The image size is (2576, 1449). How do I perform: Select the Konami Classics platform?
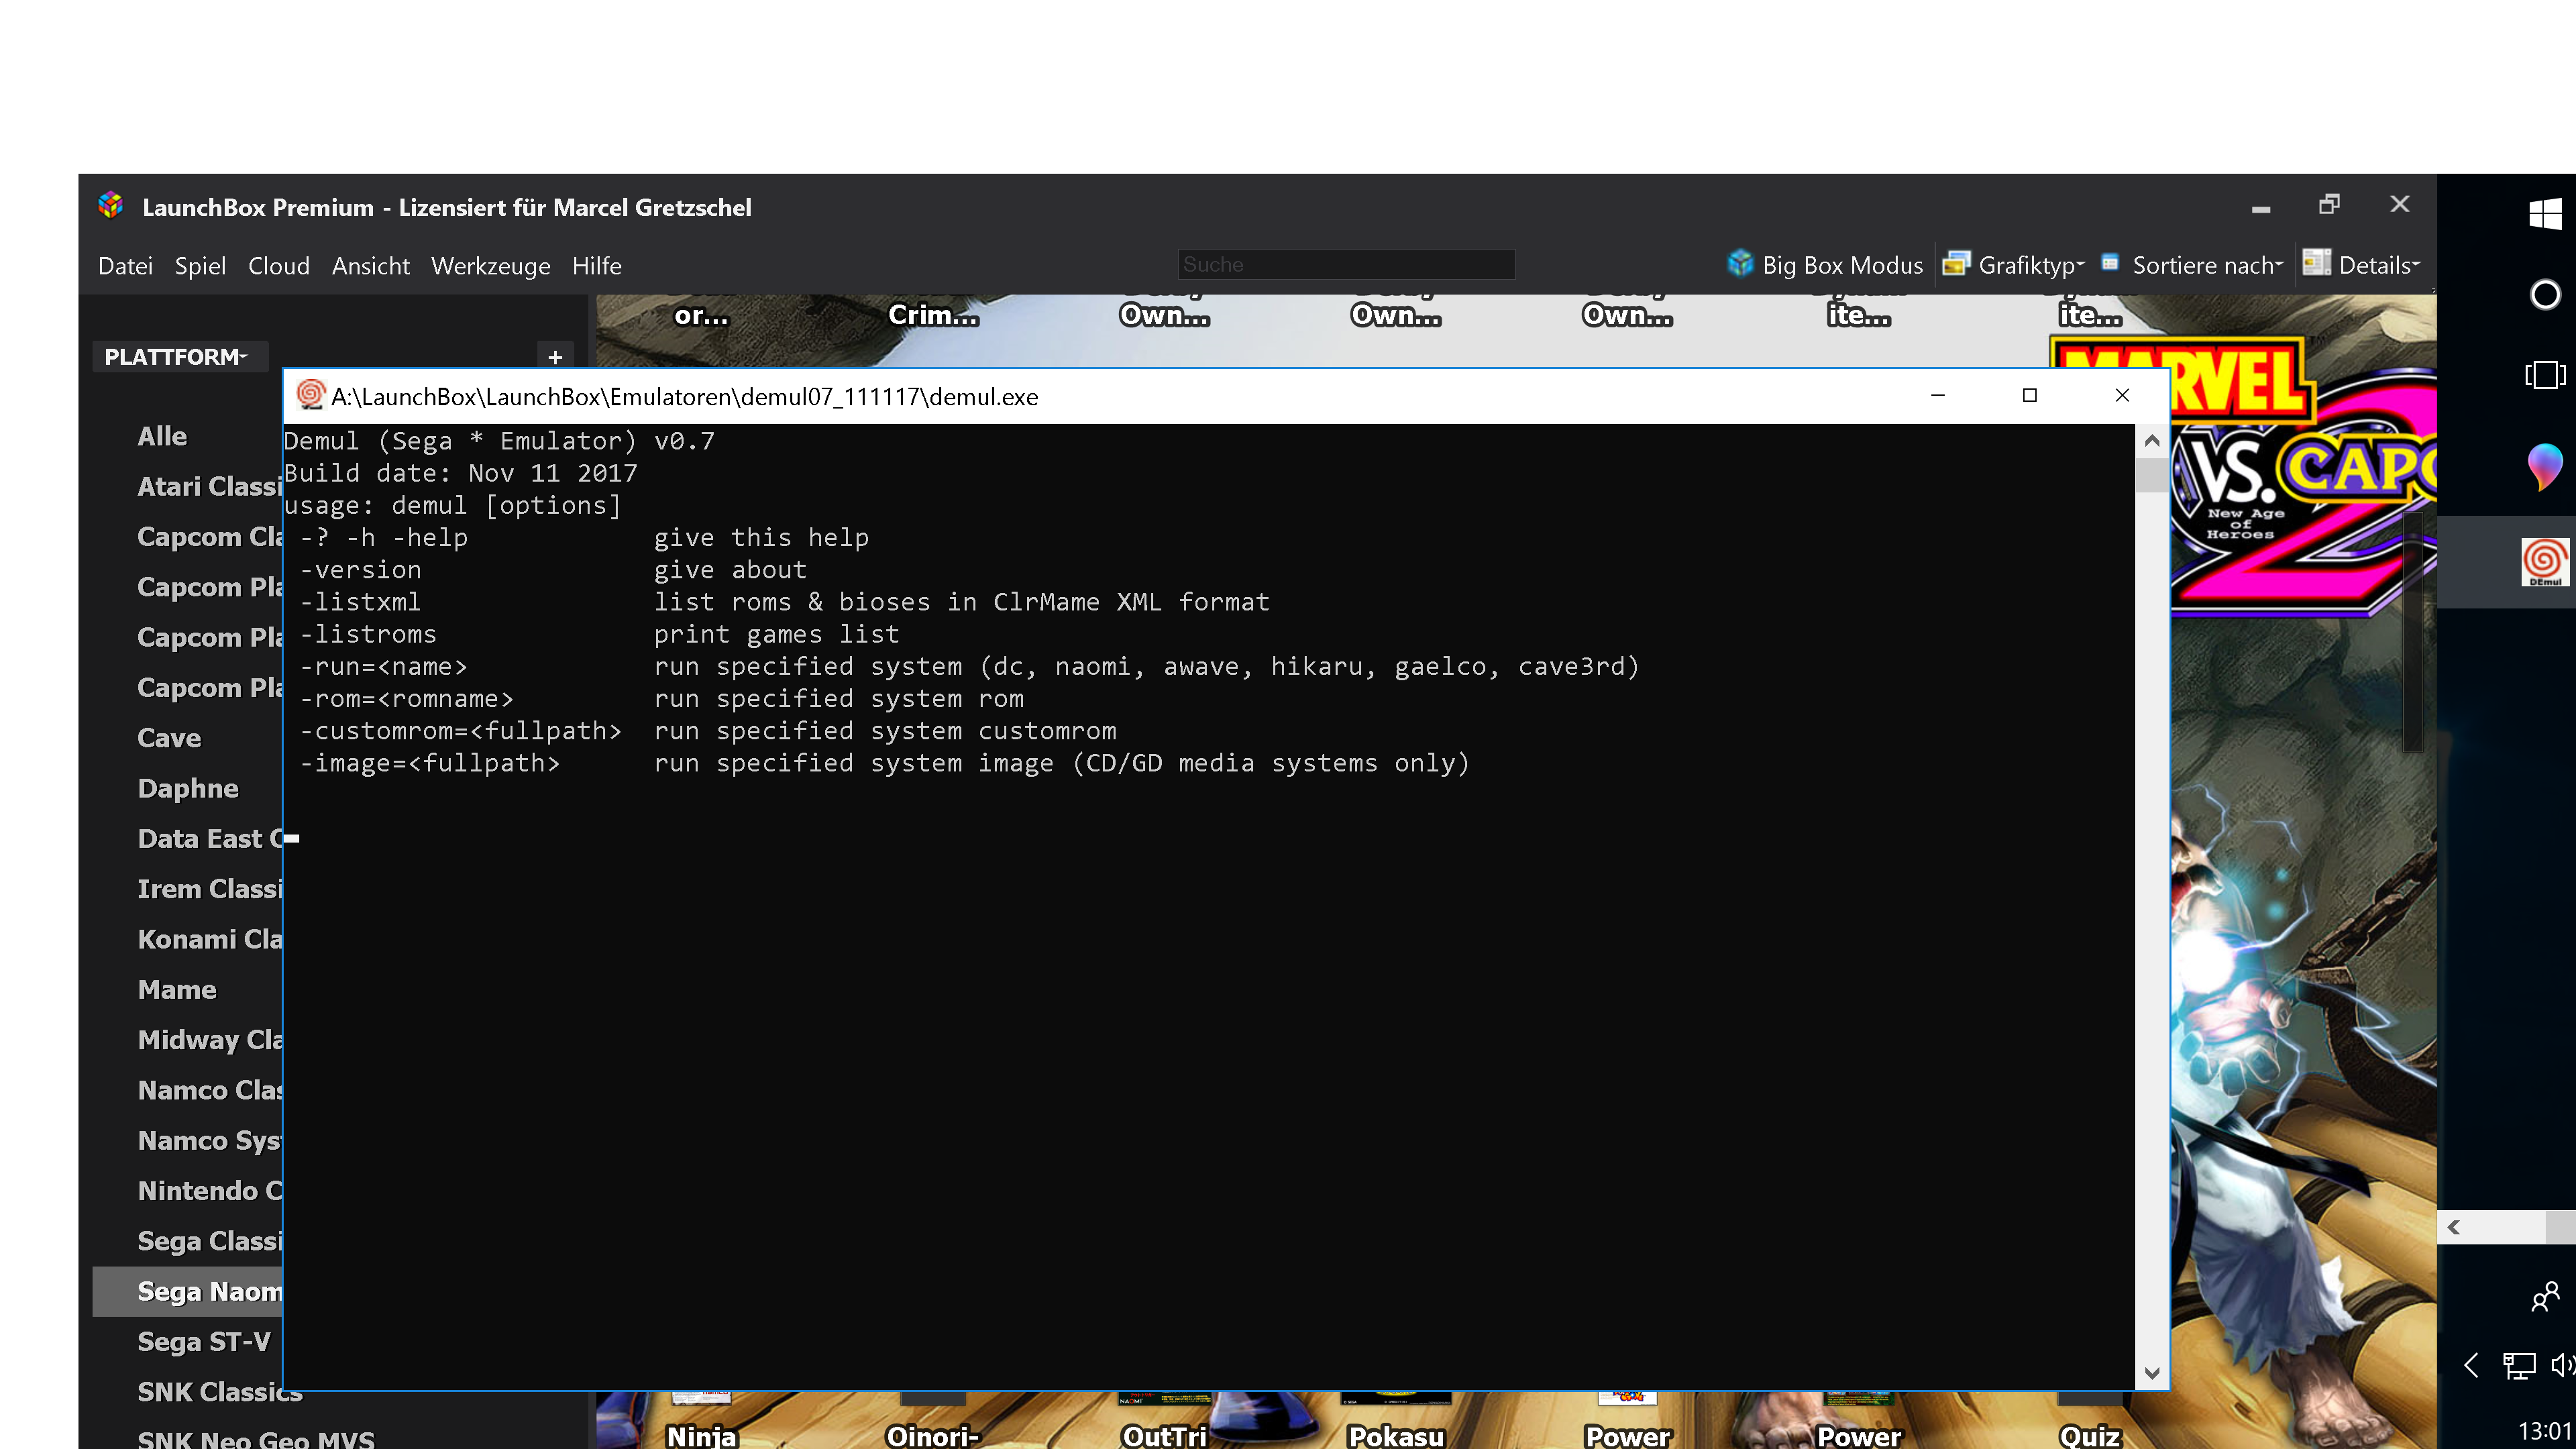210,940
